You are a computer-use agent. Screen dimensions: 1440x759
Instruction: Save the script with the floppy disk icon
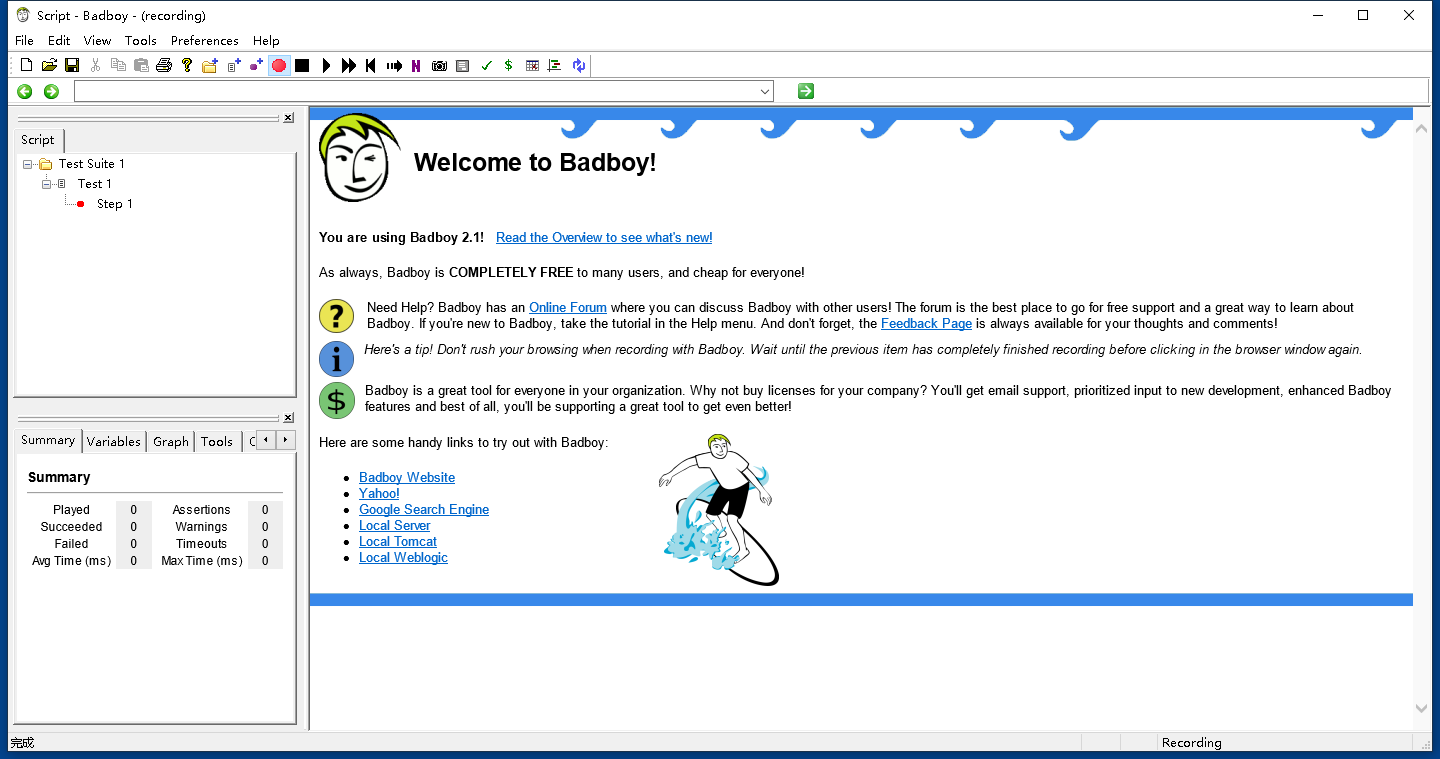[x=72, y=66]
